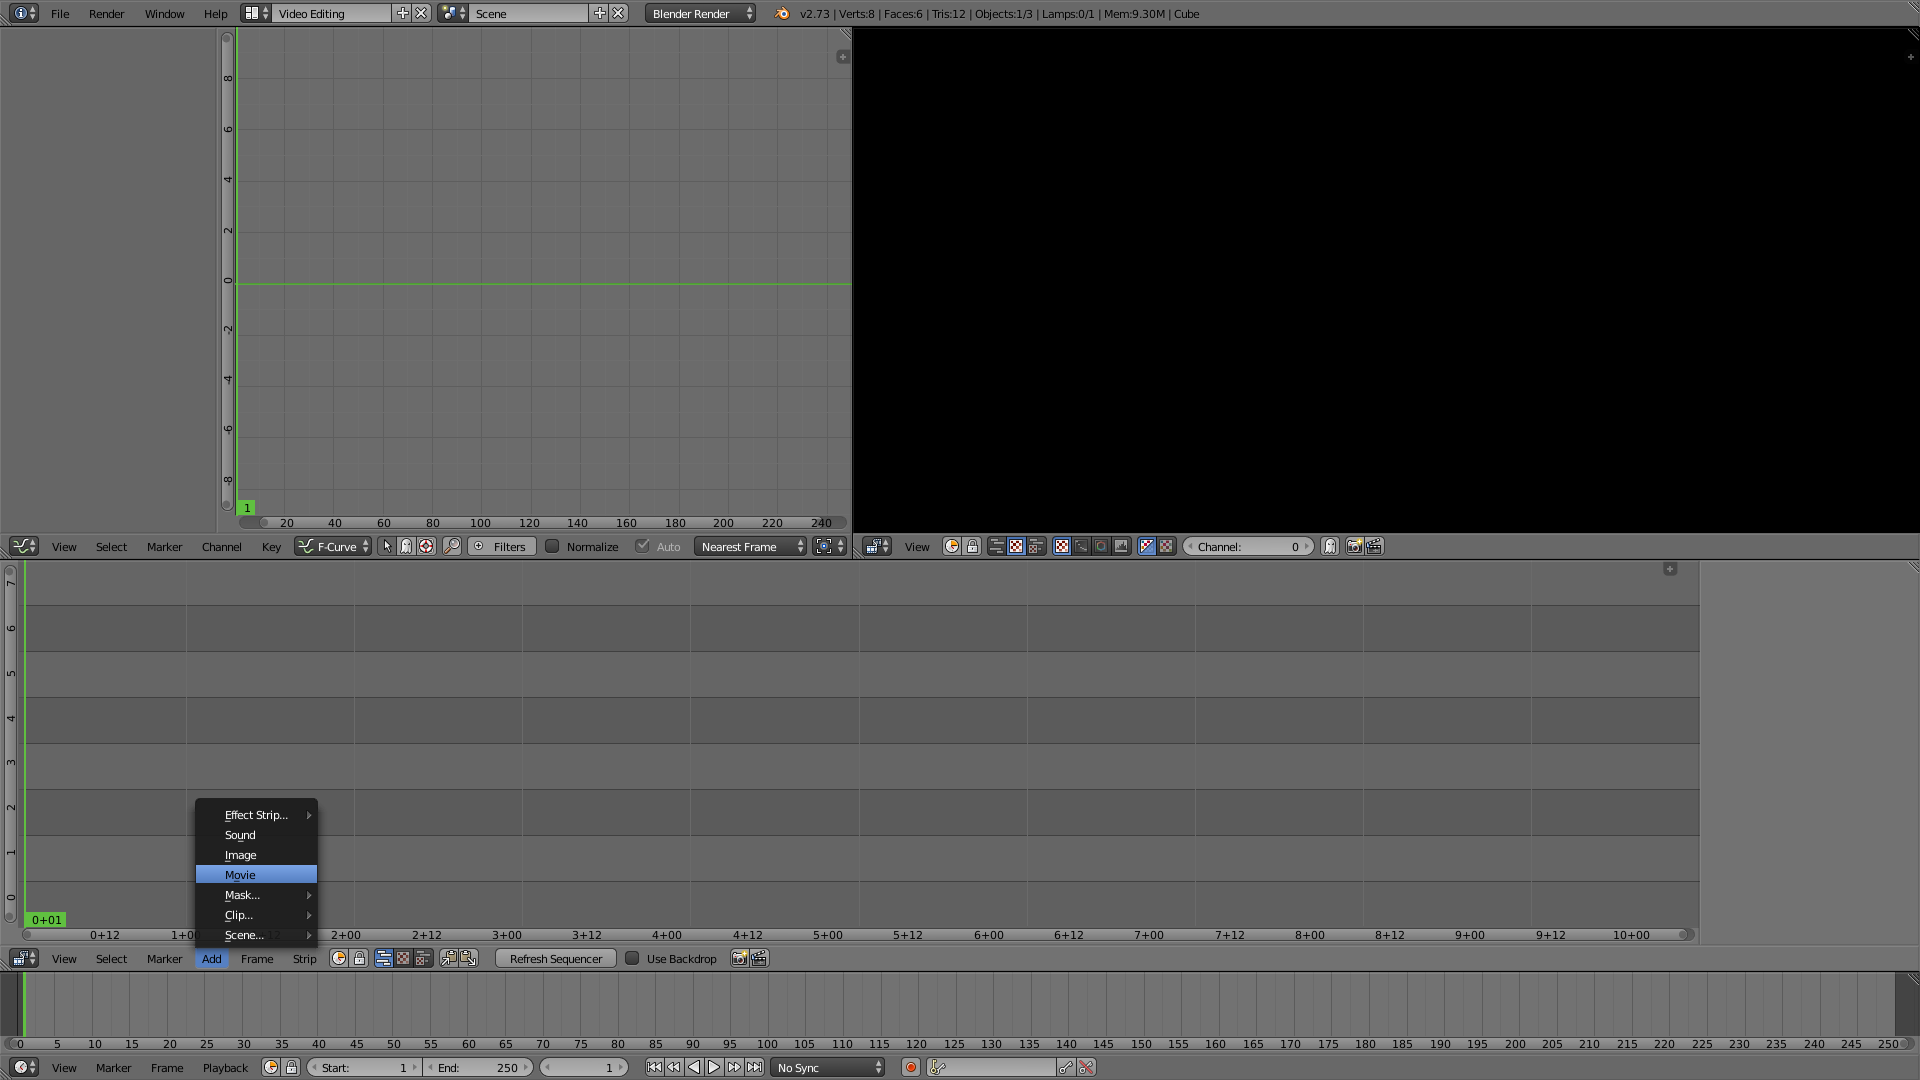Screen dimensions: 1920x1080
Task: Open the Blender Render engine dropdown
Action: tap(700, 14)
